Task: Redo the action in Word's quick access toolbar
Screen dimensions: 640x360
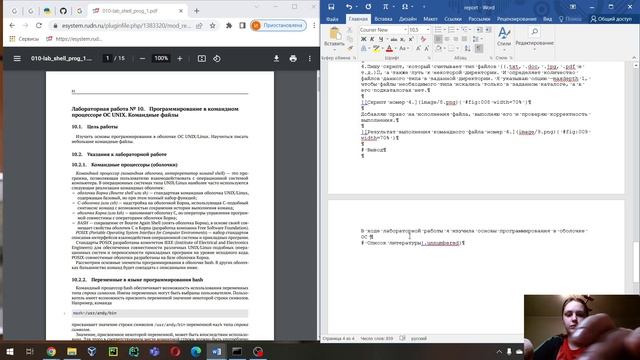Action: 368,7
